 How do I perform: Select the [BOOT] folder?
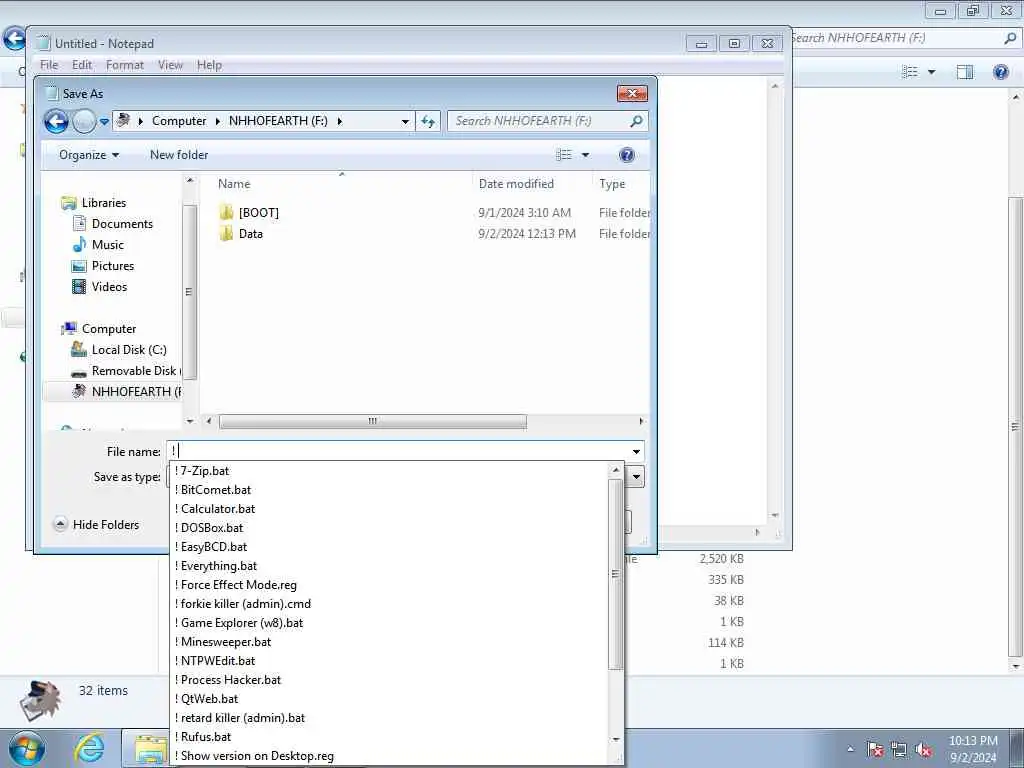click(x=258, y=213)
